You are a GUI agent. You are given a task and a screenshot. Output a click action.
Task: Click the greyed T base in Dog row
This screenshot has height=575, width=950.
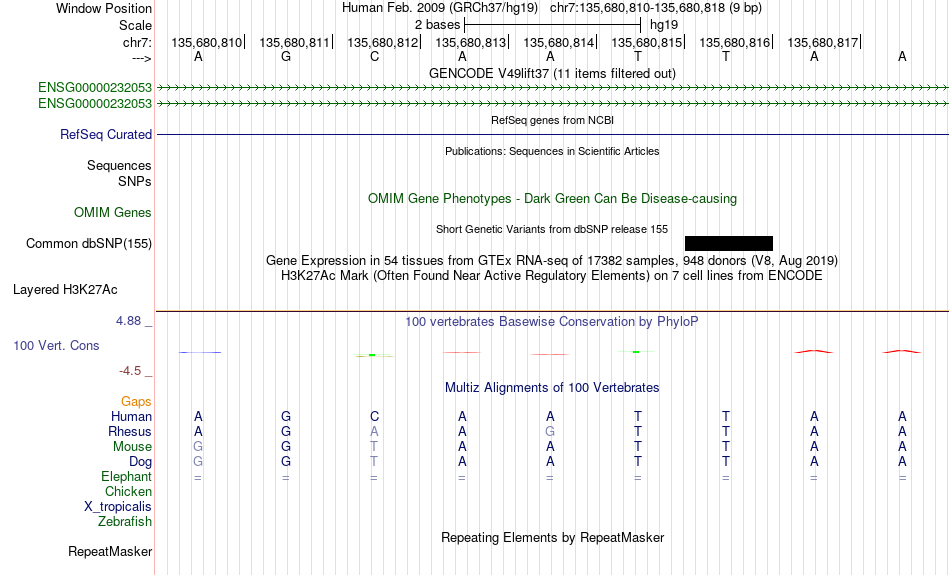[374, 462]
